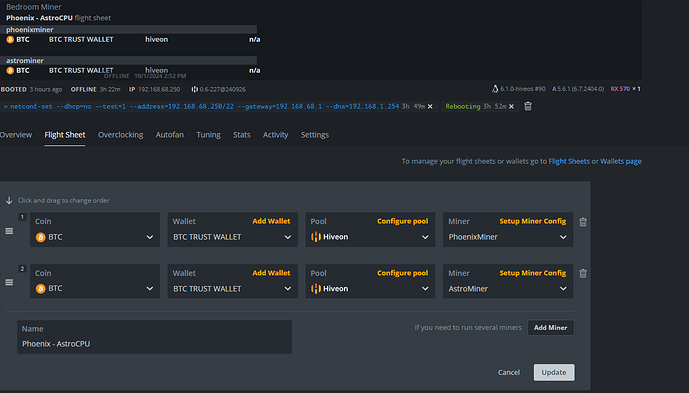The image size is (689, 393).
Task: Open the Hiveon Pool dropdown in row 2
Action: point(370,288)
